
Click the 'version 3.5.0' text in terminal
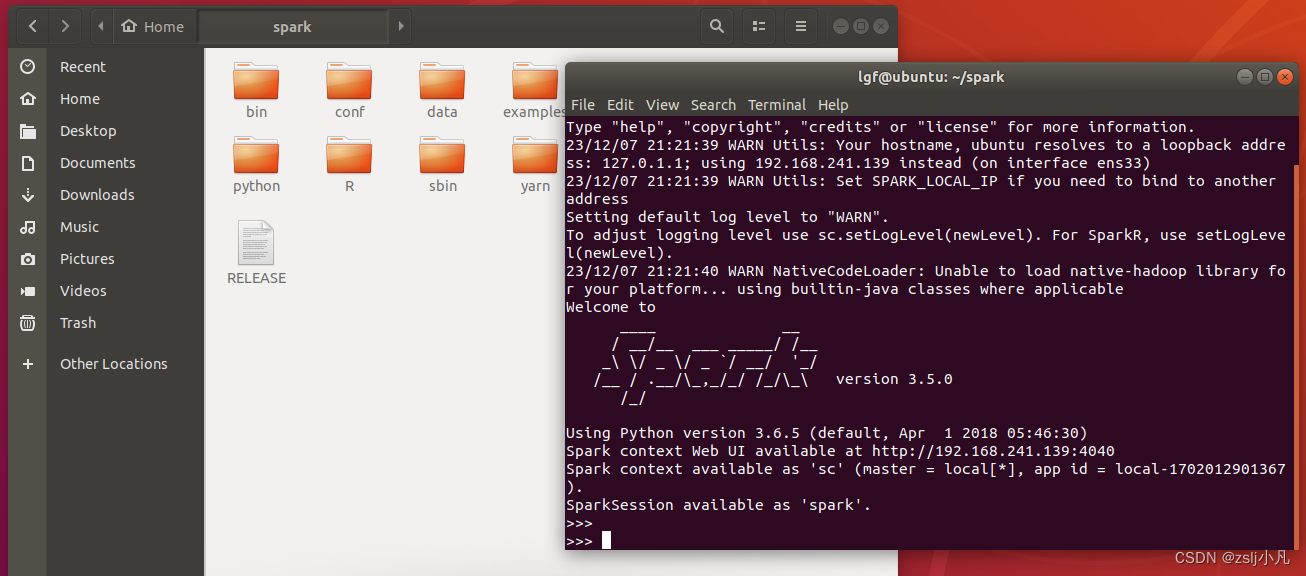894,379
